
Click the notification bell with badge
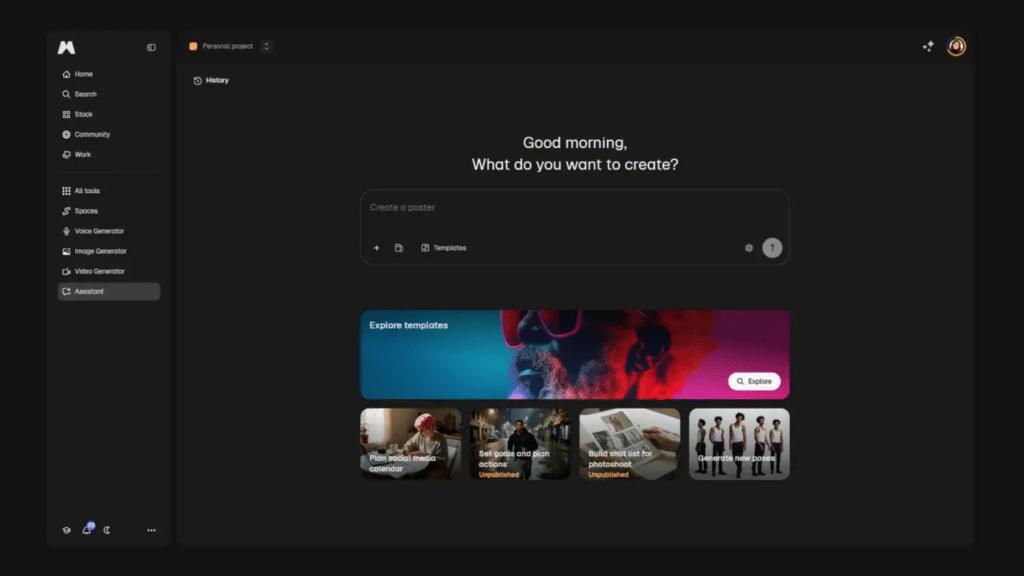tap(86, 530)
